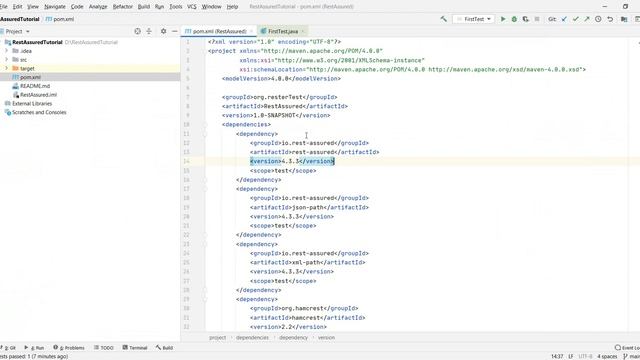The image size is (640, 360).
Task: Open the Tools menu
Action: point(176,7)
